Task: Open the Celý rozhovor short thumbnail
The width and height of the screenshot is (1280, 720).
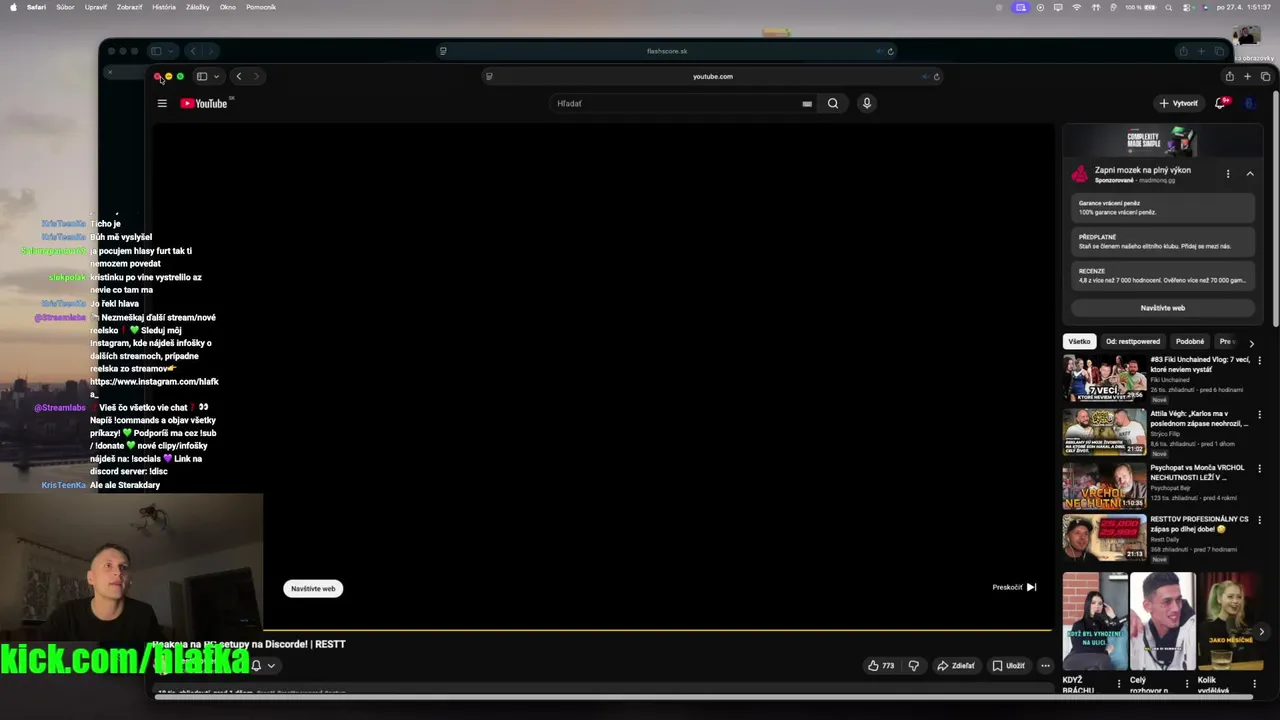Action: coord(1162,621)
